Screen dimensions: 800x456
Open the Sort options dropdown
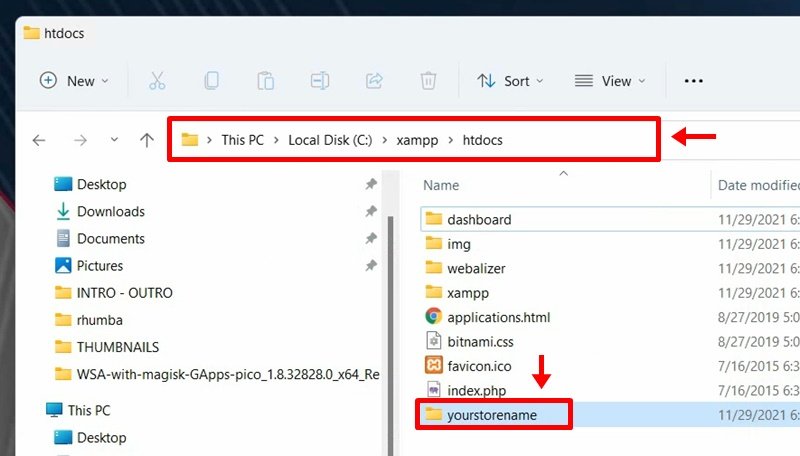click(x=510, y=81)
